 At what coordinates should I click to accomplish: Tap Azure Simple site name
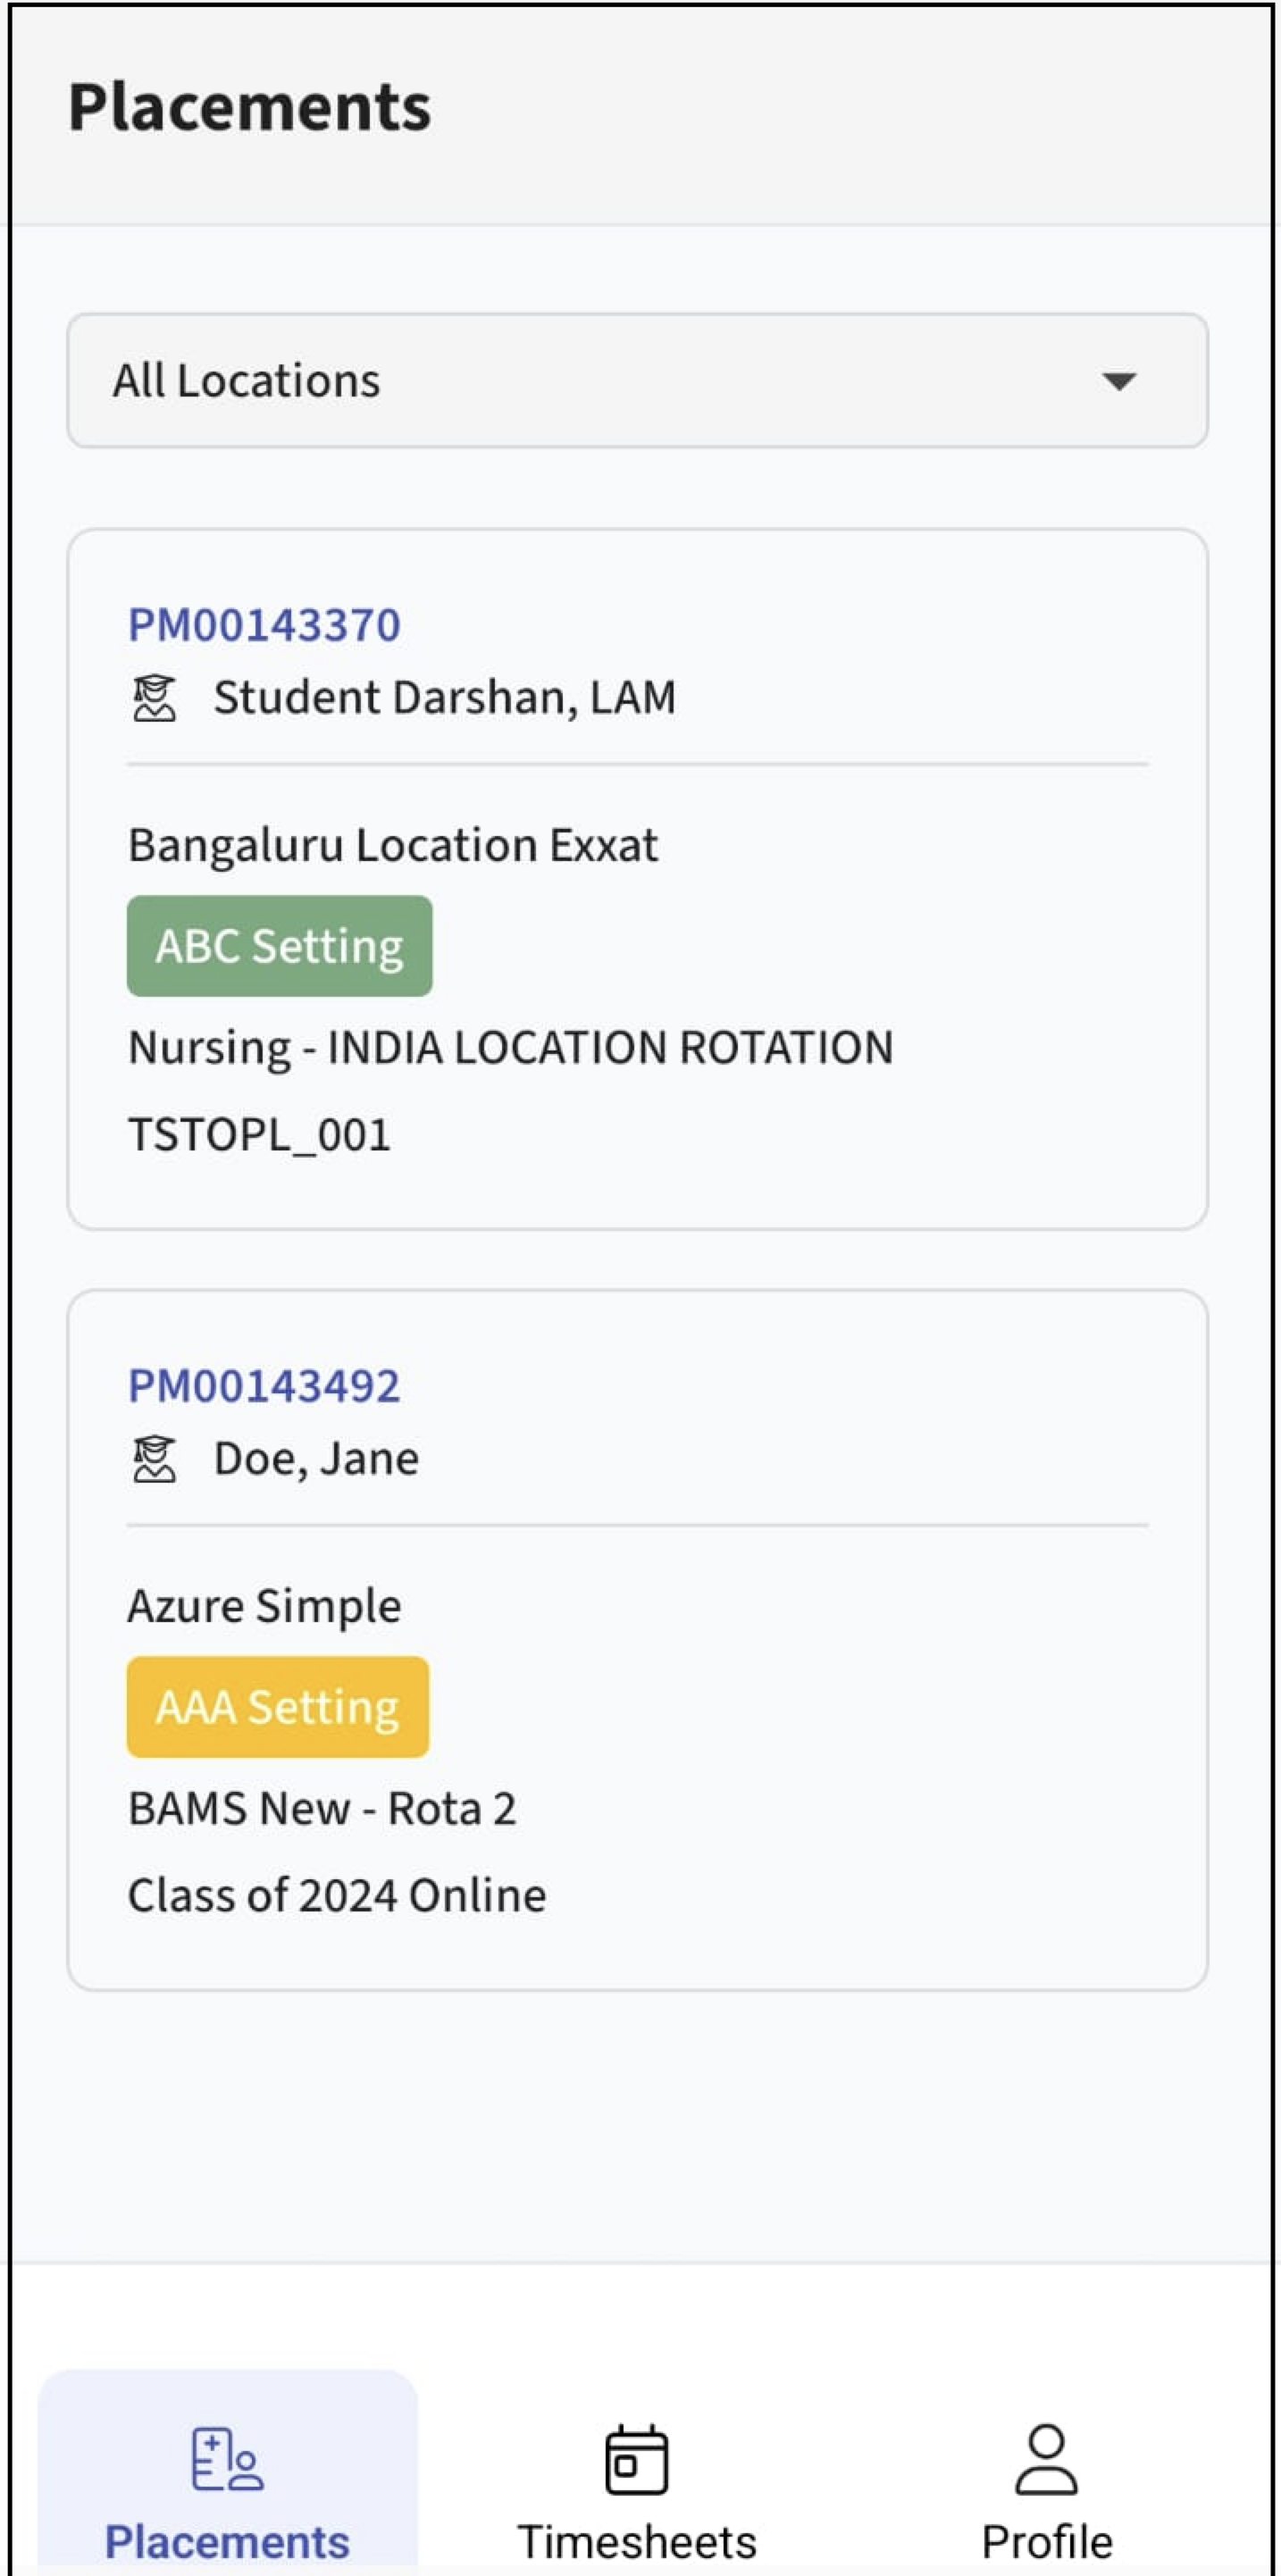264,1606
